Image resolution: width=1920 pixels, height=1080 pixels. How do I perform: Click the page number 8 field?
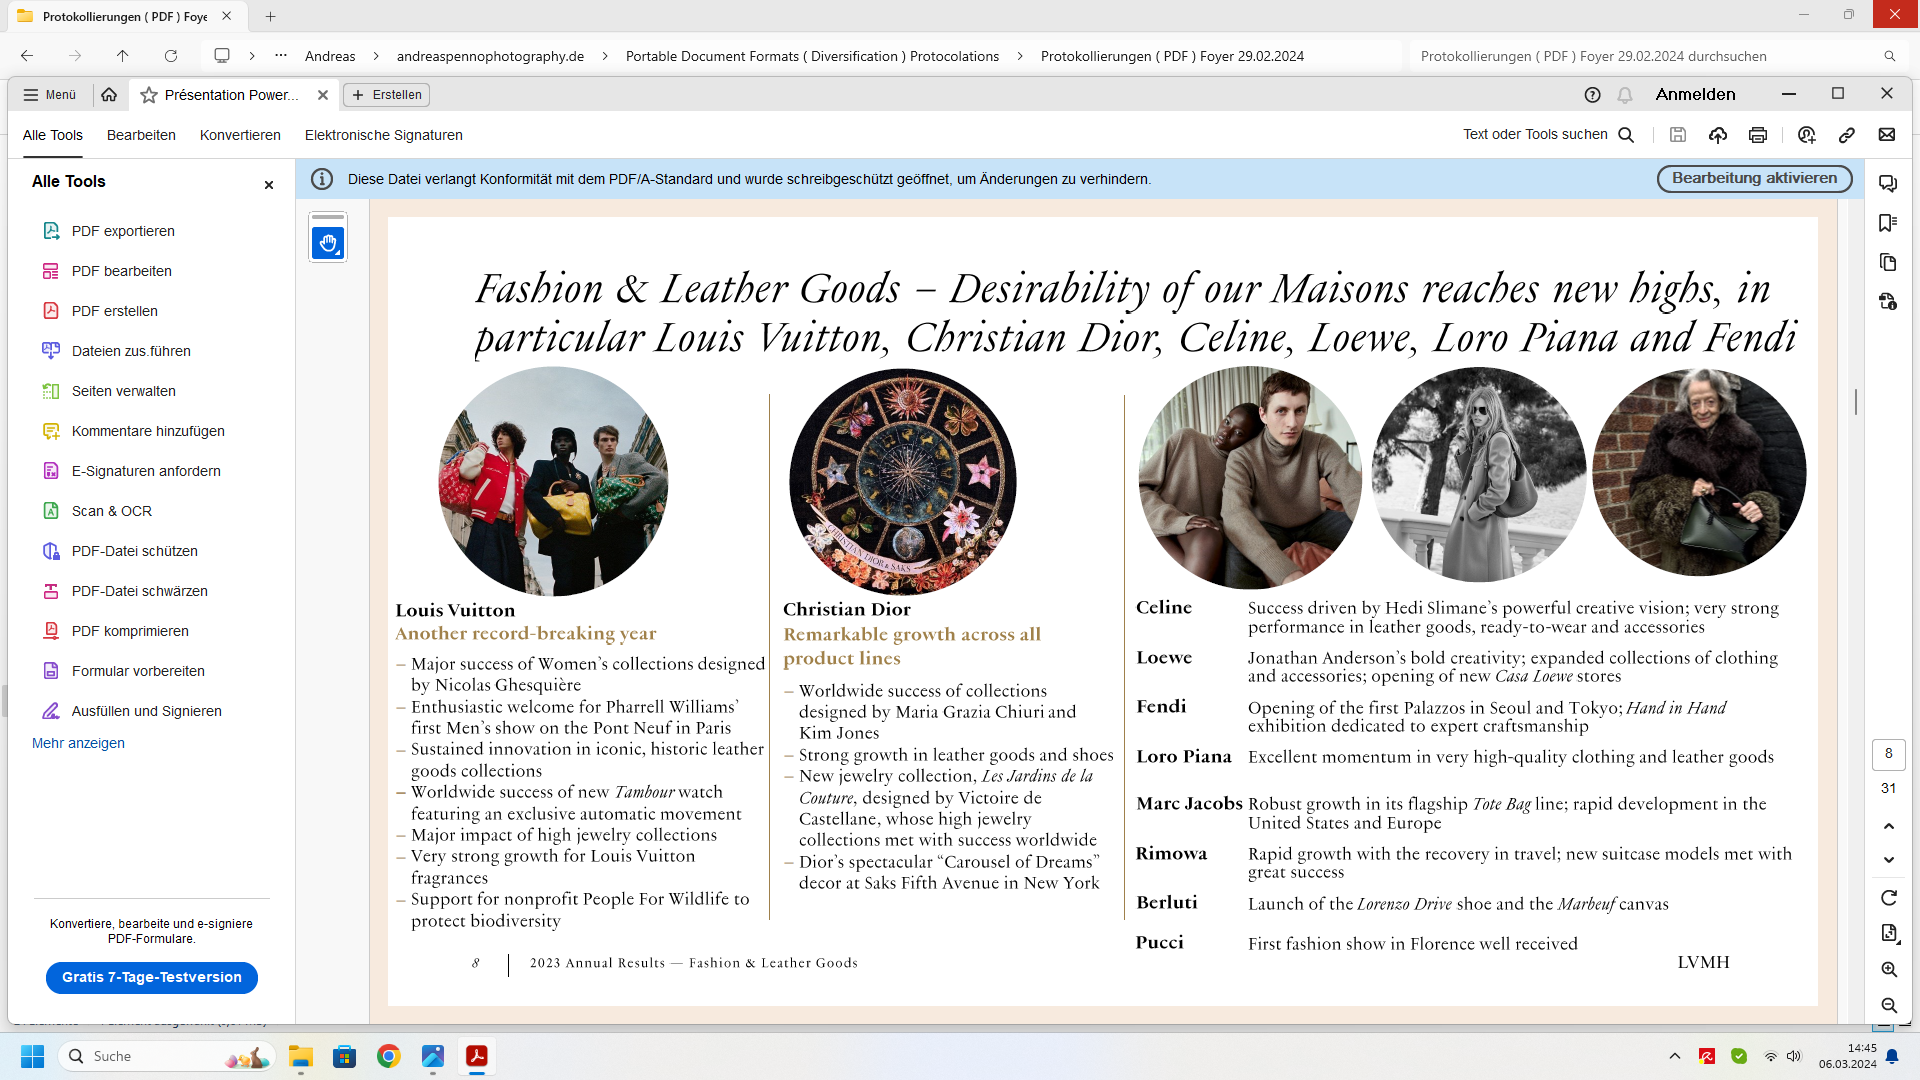(1889, 754)
